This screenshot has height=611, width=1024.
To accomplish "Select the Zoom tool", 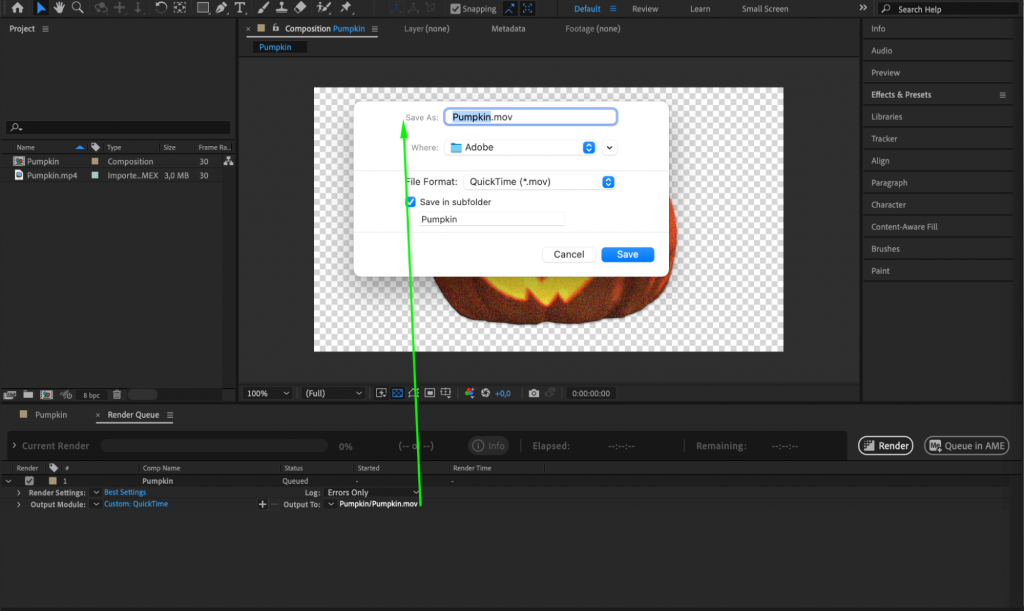I will click(x=77, y=8).
